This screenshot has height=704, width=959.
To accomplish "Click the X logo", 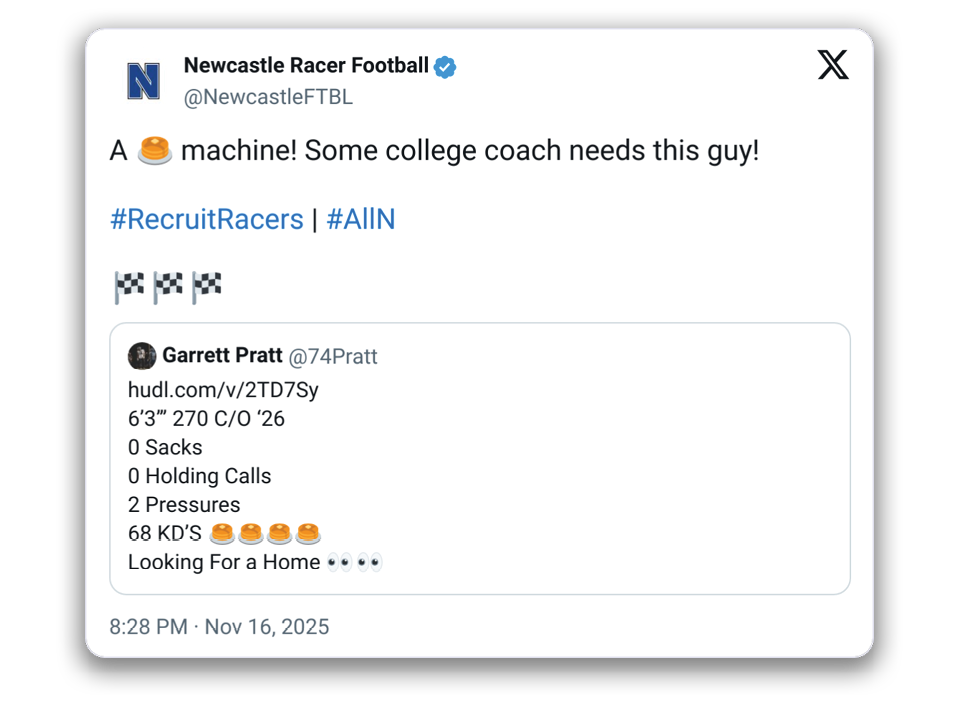I will pos(832,65).
